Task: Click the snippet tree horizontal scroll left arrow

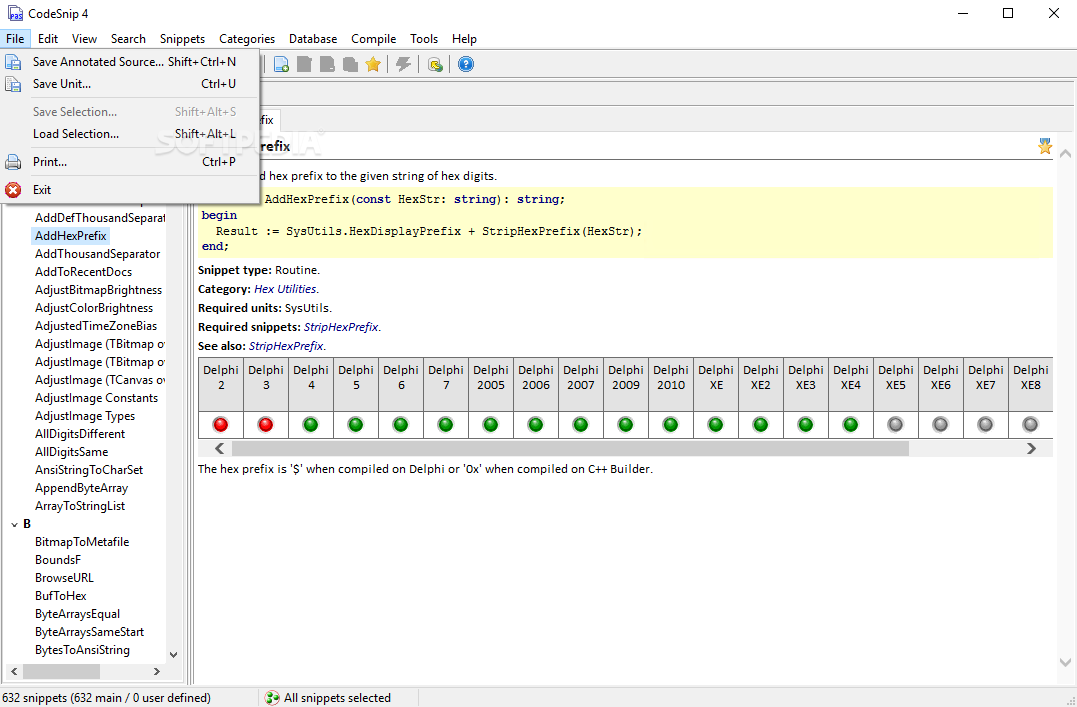Action: point(13,671)
